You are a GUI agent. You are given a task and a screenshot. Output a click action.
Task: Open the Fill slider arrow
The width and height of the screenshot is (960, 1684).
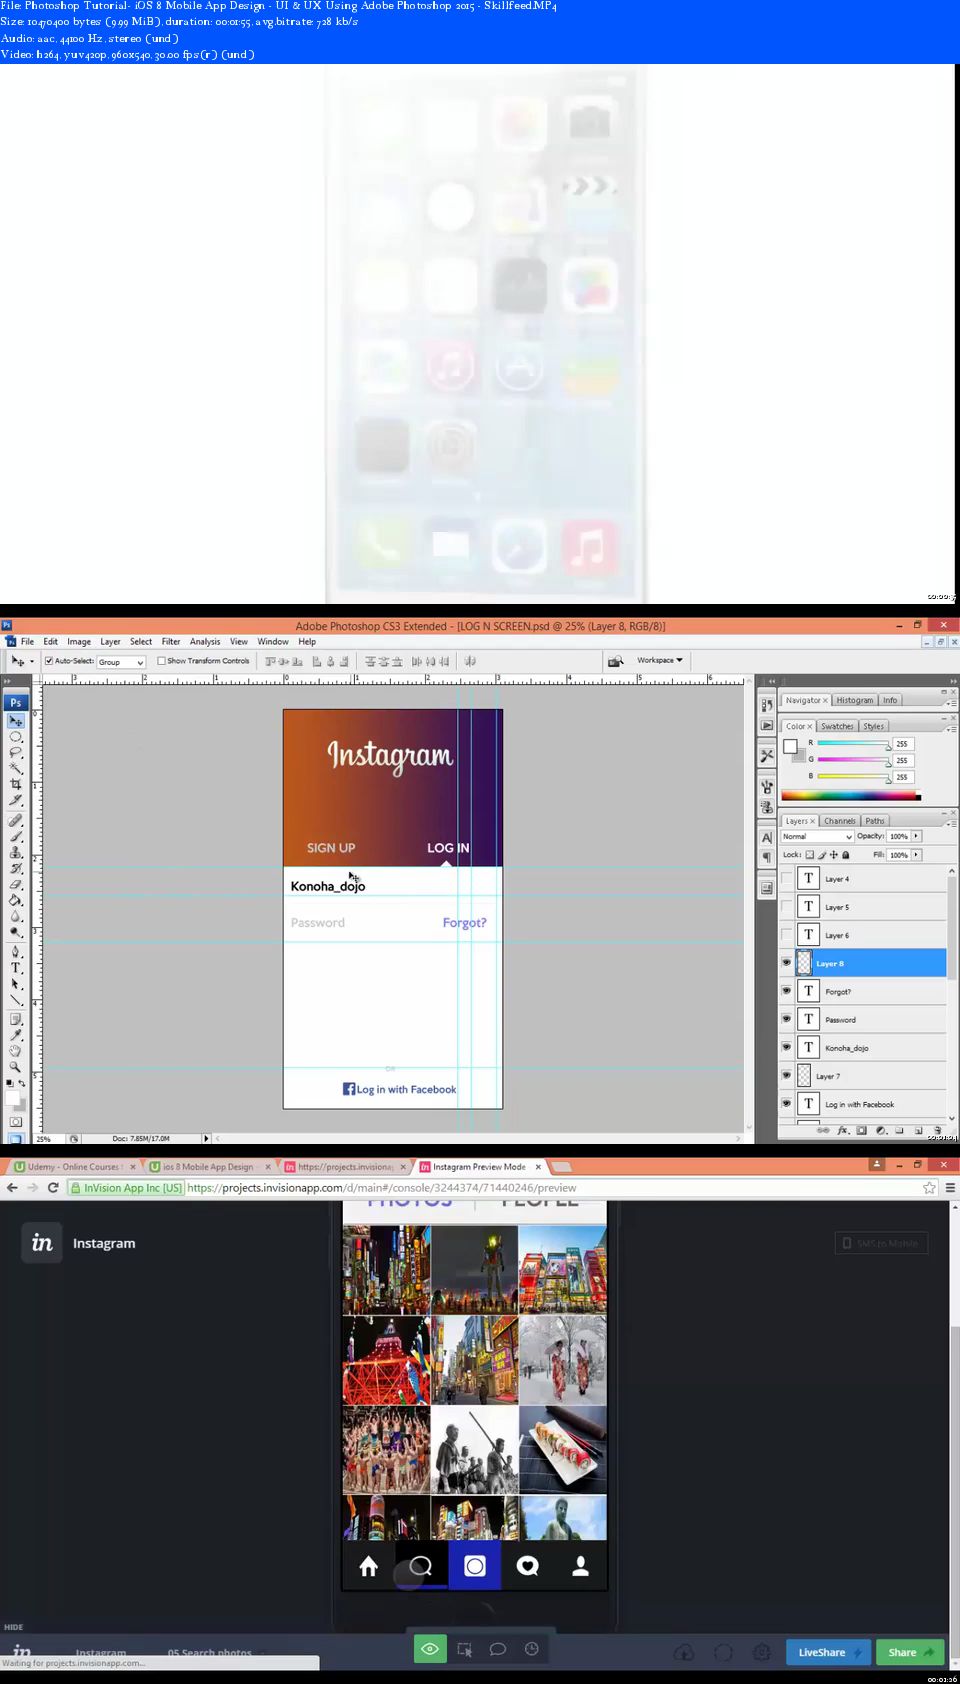click(916, 855)
